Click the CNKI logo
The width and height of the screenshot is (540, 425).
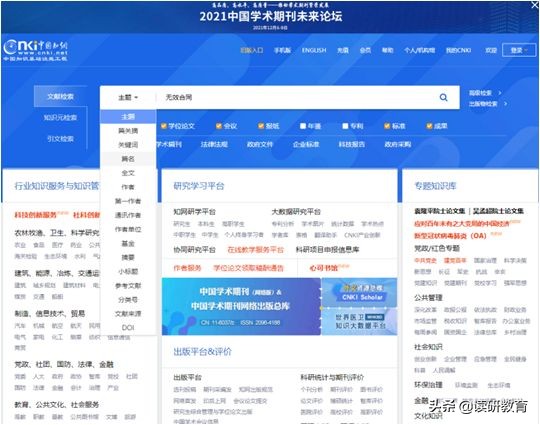[x=35, y=50]
